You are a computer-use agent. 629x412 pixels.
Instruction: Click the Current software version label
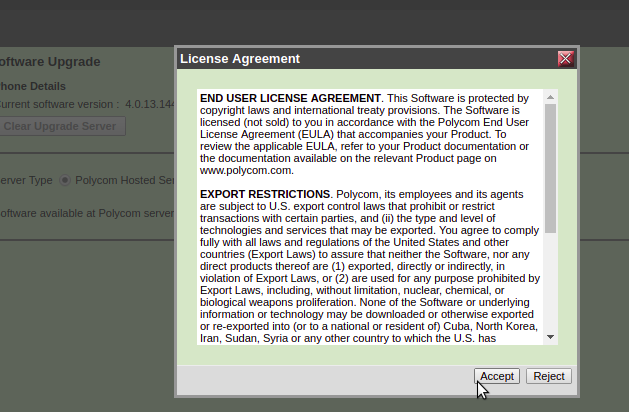tap(59, 104)
